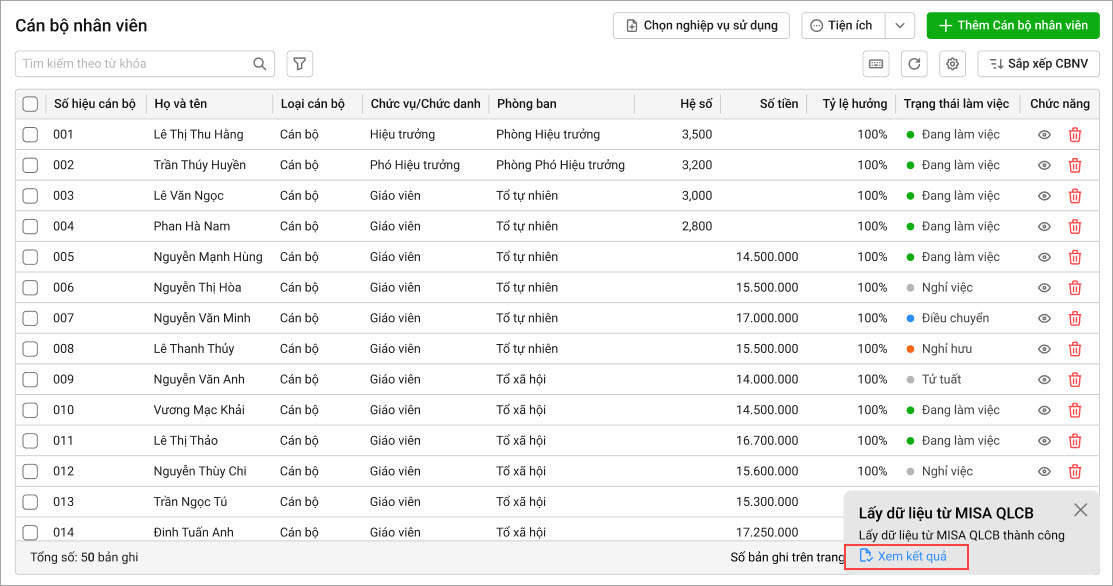Open Chọn nghiệp vụ sử dụng selector
Screen dimensions: 1113x586
[701, 26]
